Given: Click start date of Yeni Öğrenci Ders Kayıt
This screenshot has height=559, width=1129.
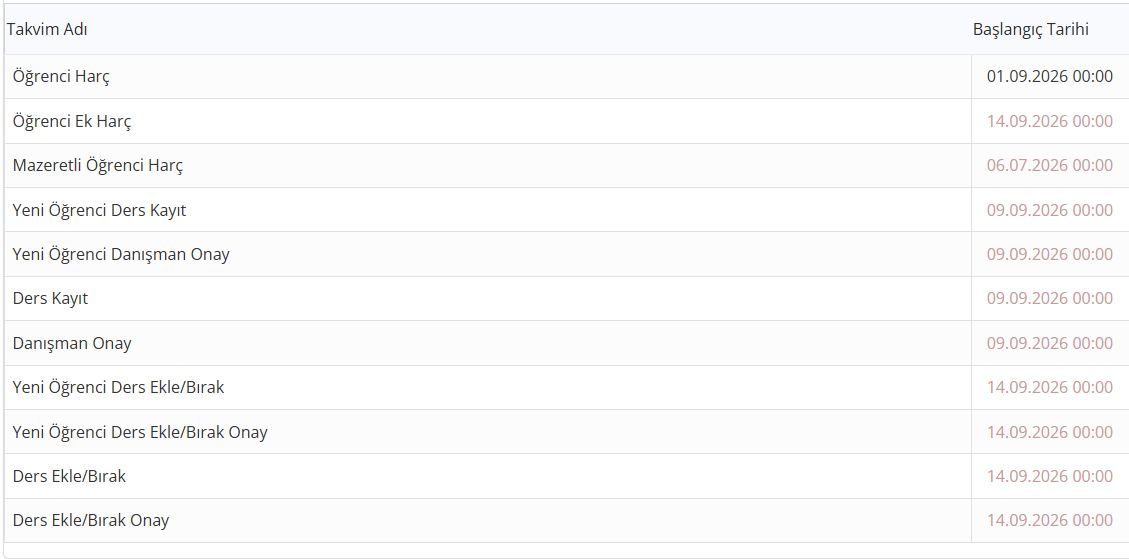Looking at the screenshot, I should pyautogui.click(x=1049, y=210).
